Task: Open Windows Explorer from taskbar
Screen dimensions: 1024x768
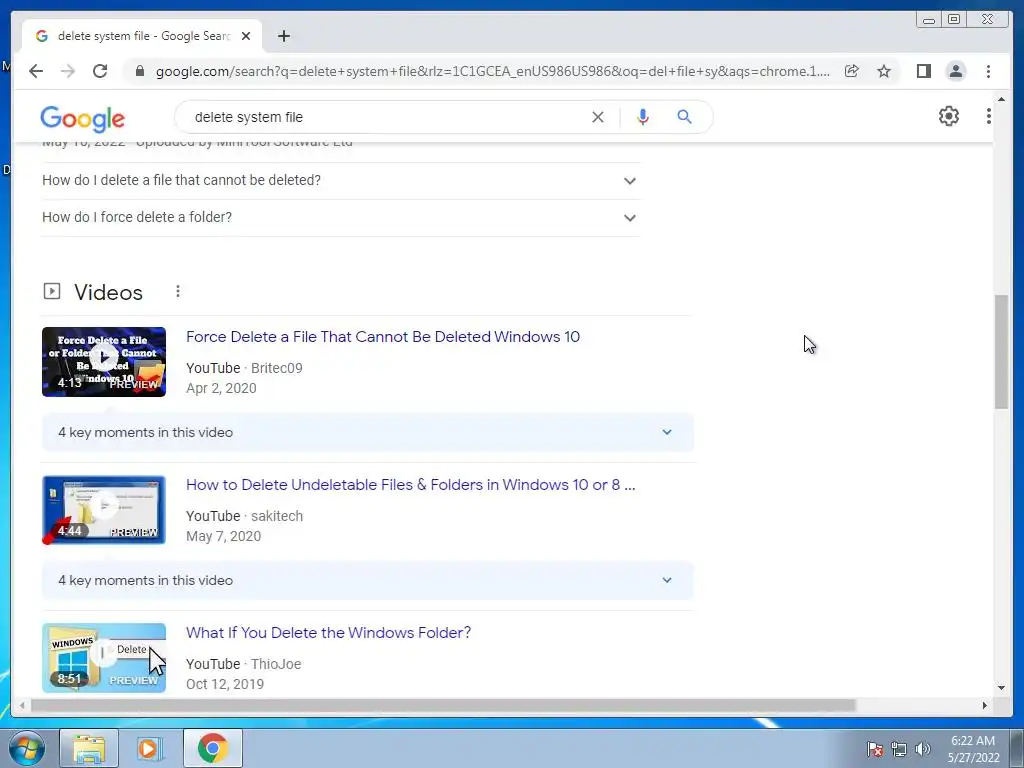Action: (89, 748)
